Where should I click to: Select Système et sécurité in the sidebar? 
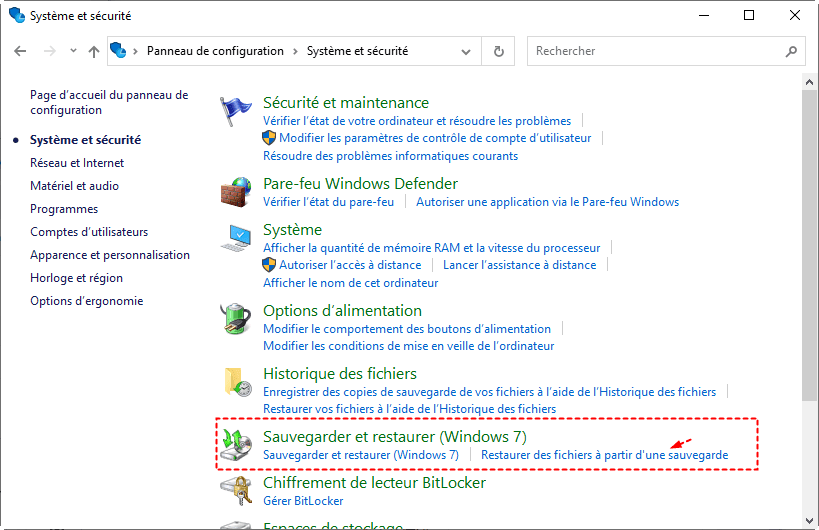86,139
